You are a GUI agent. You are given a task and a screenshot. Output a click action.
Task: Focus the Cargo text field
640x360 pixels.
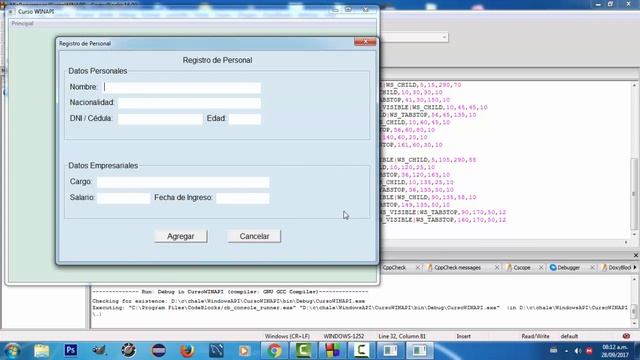[183, 182]
